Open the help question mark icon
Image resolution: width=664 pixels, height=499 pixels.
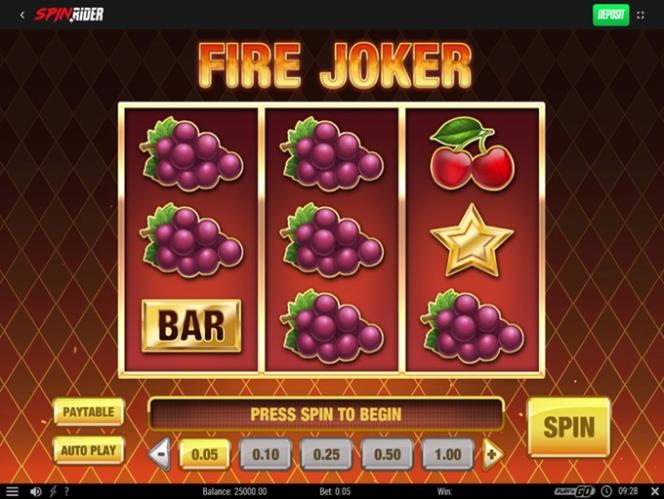pos(66,491)
